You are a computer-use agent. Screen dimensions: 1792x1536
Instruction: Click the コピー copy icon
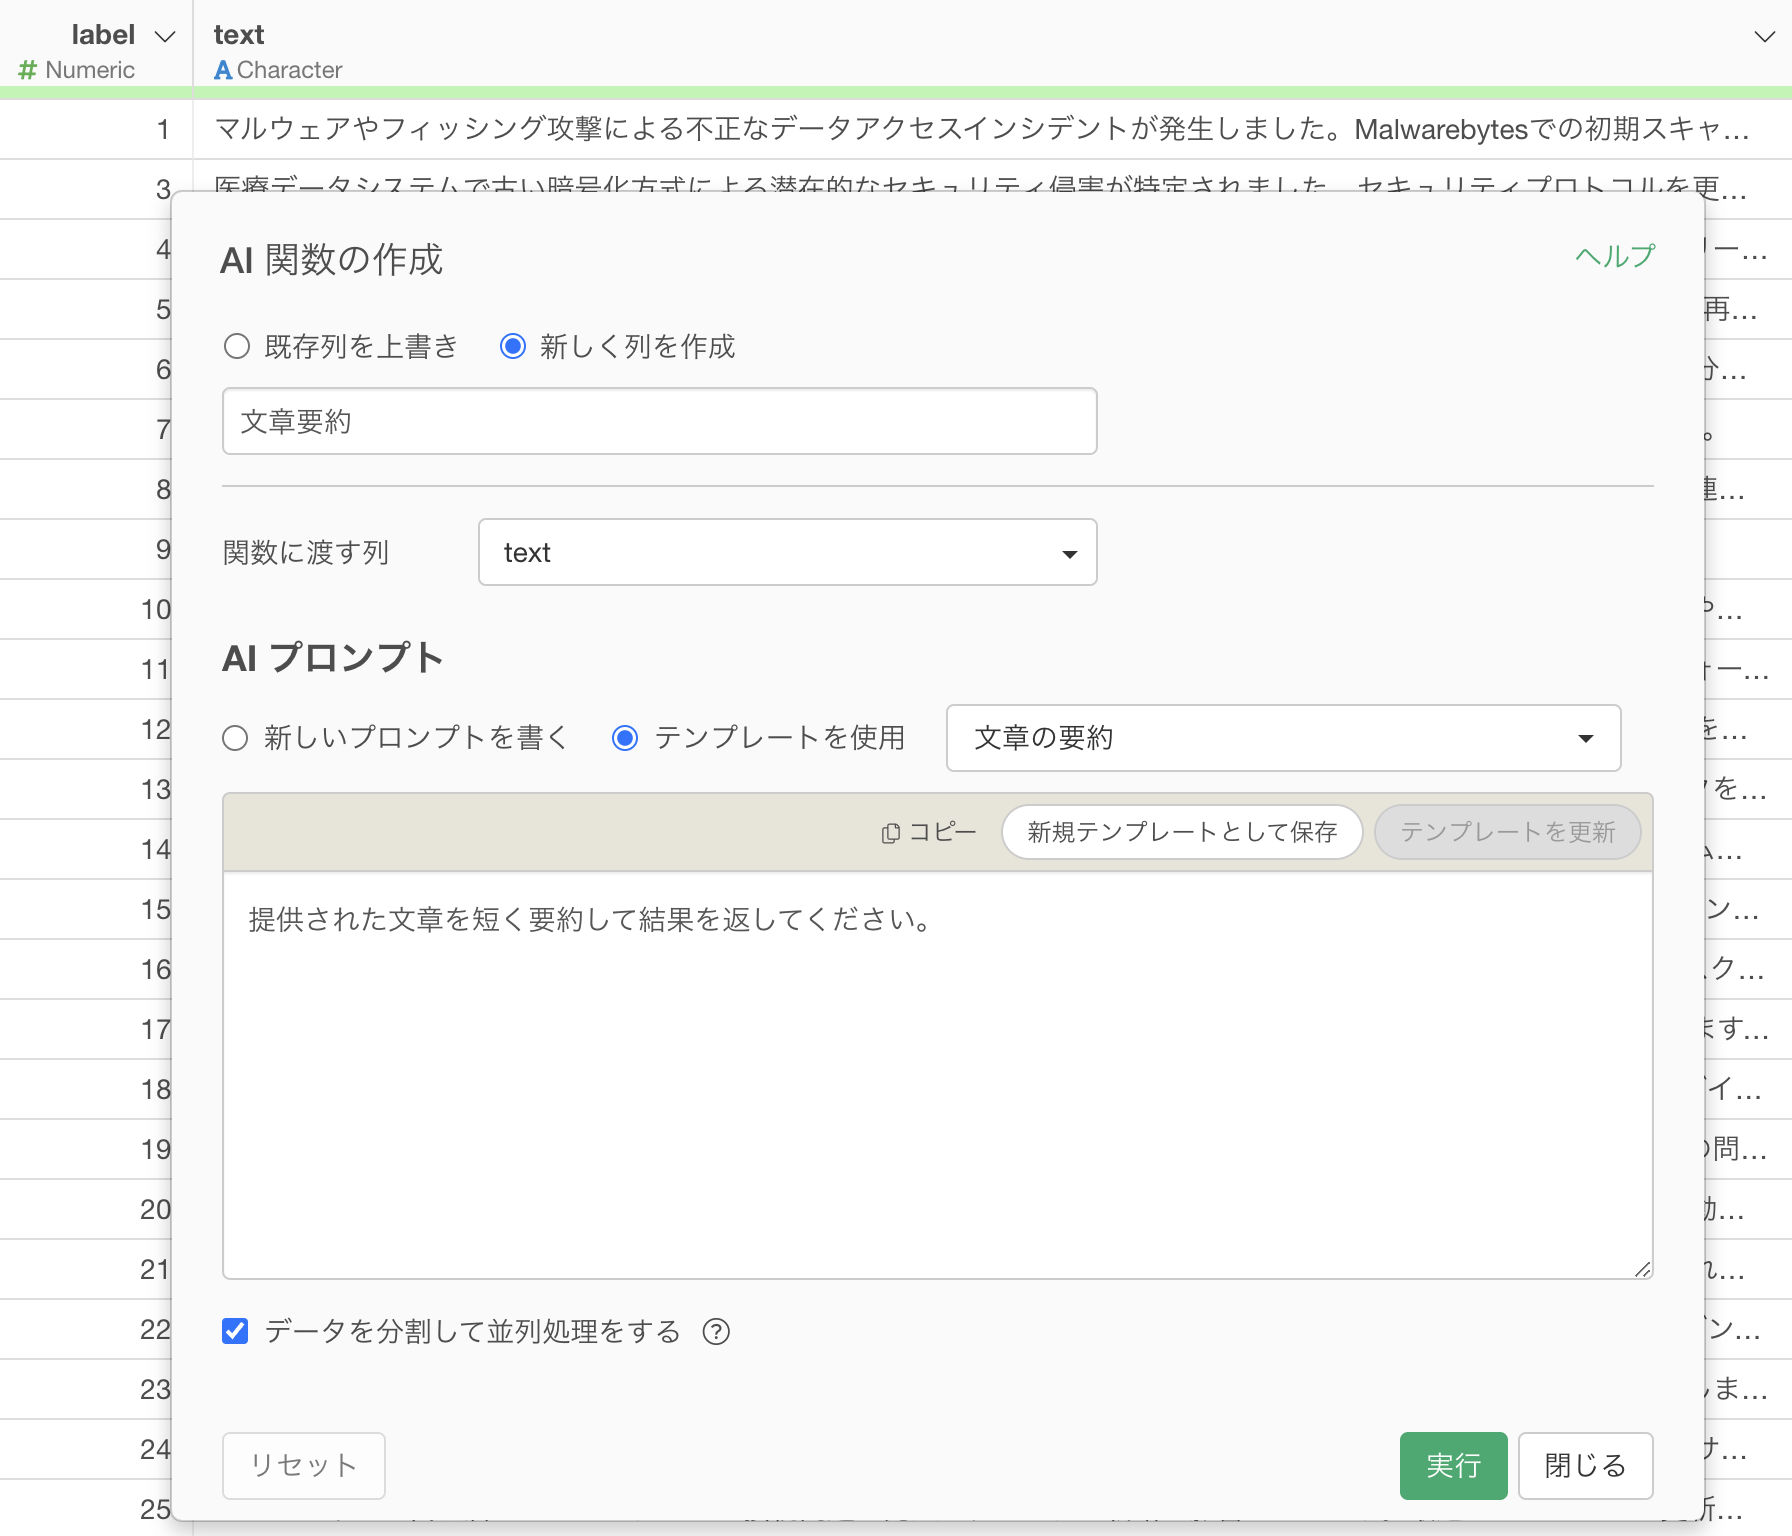890,833
